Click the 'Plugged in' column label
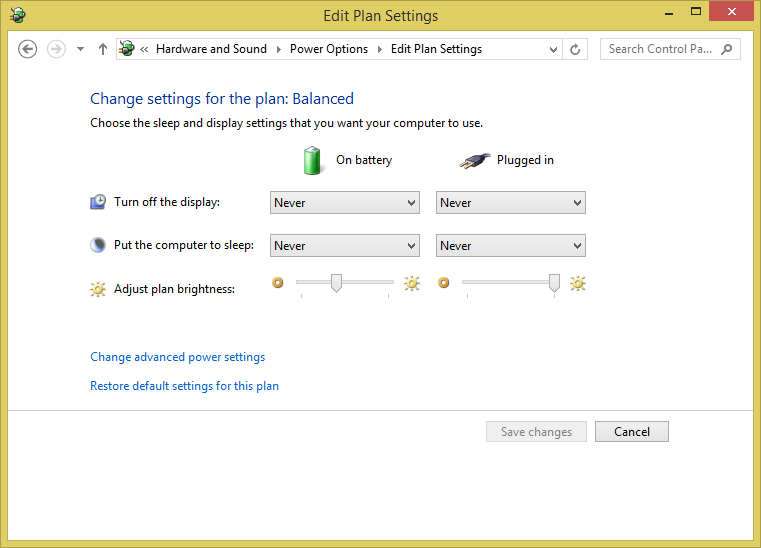 coord(525,160)
